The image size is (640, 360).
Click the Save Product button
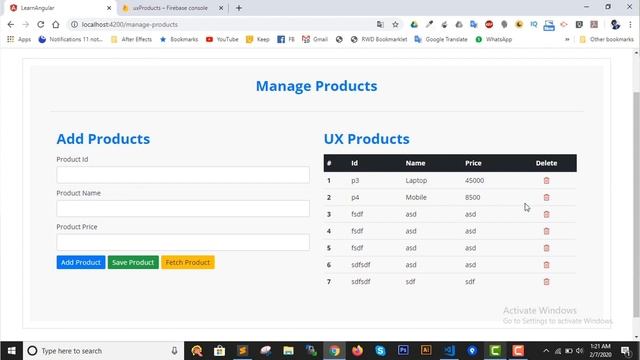(x=133, y=262)
